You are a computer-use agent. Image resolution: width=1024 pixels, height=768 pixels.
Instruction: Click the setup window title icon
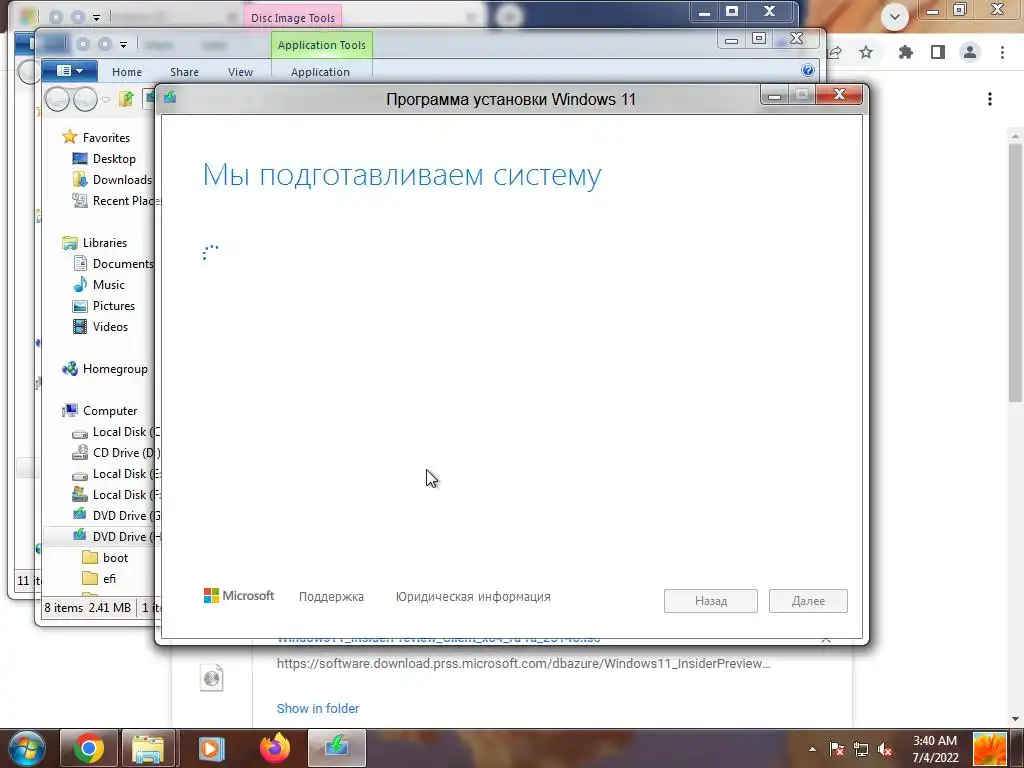[170, 97]
